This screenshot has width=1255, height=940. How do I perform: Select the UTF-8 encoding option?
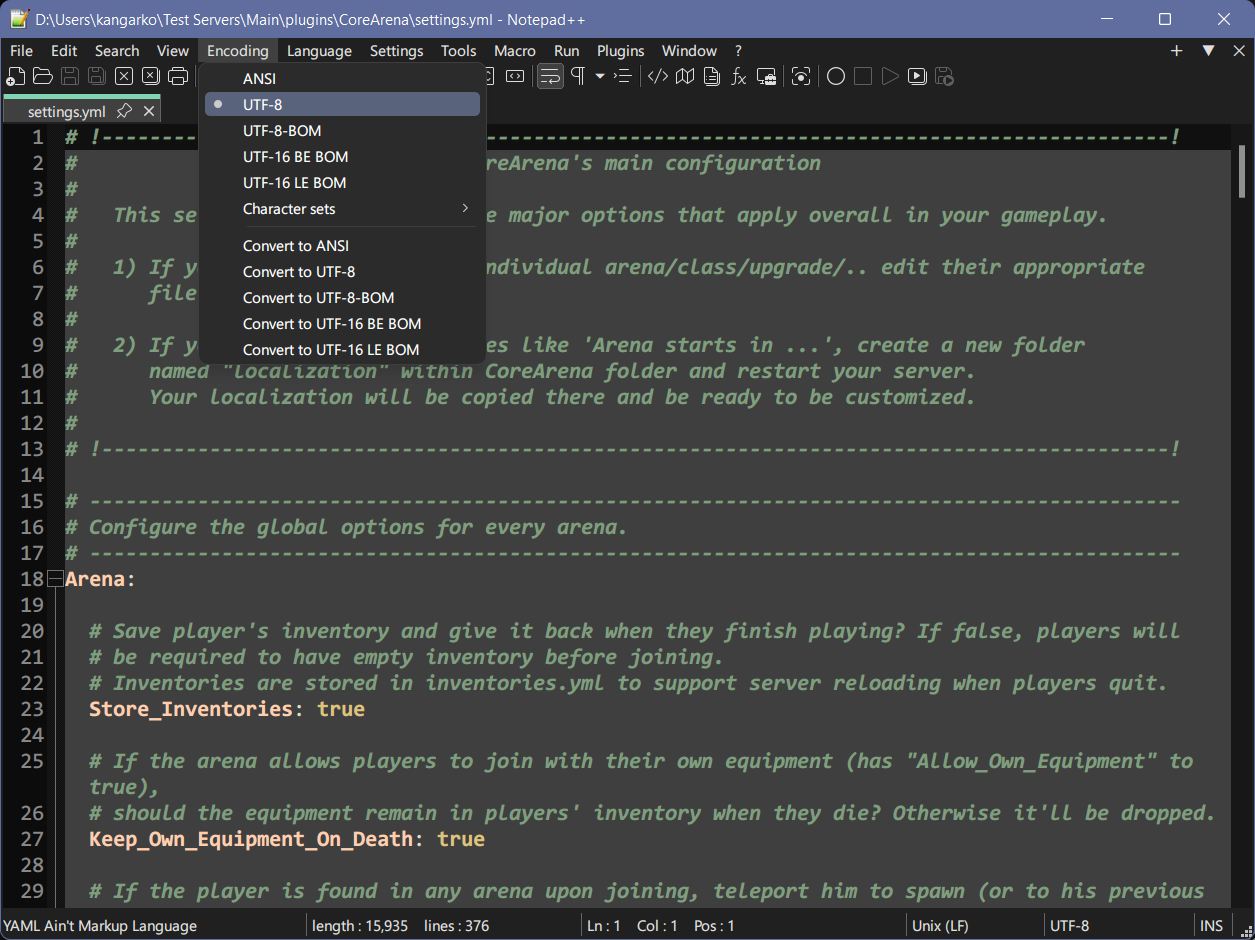[x=342, y=104]
